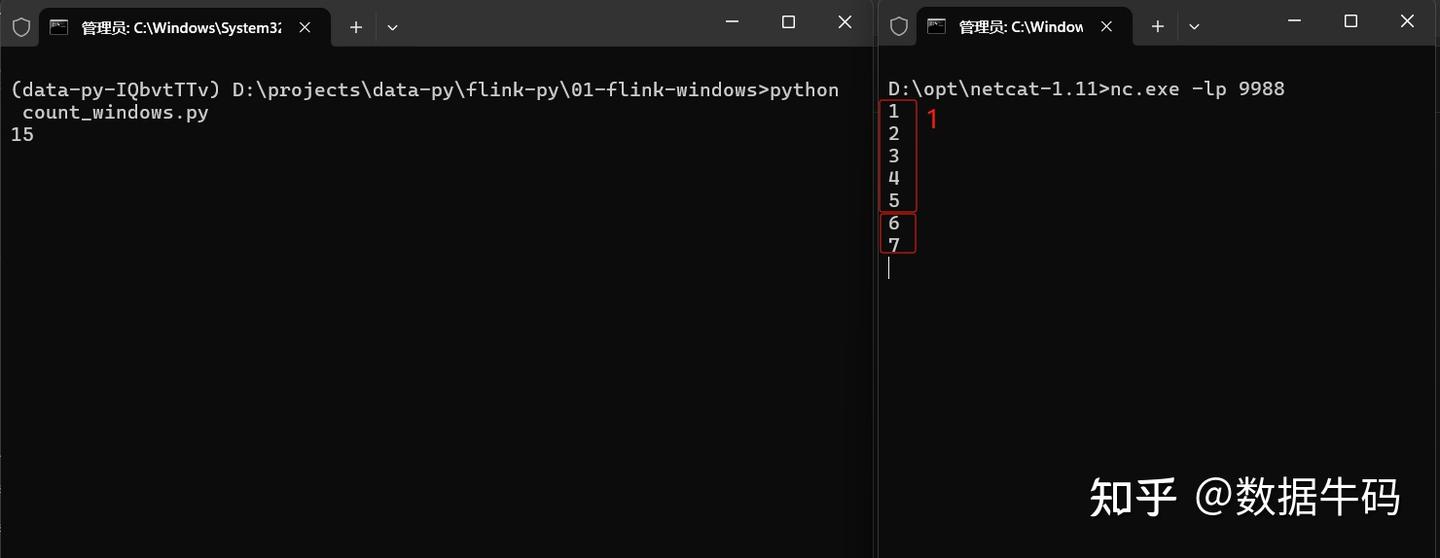
Task: Expand the profile dropdown in right terminal
Action: (1194, 27)
